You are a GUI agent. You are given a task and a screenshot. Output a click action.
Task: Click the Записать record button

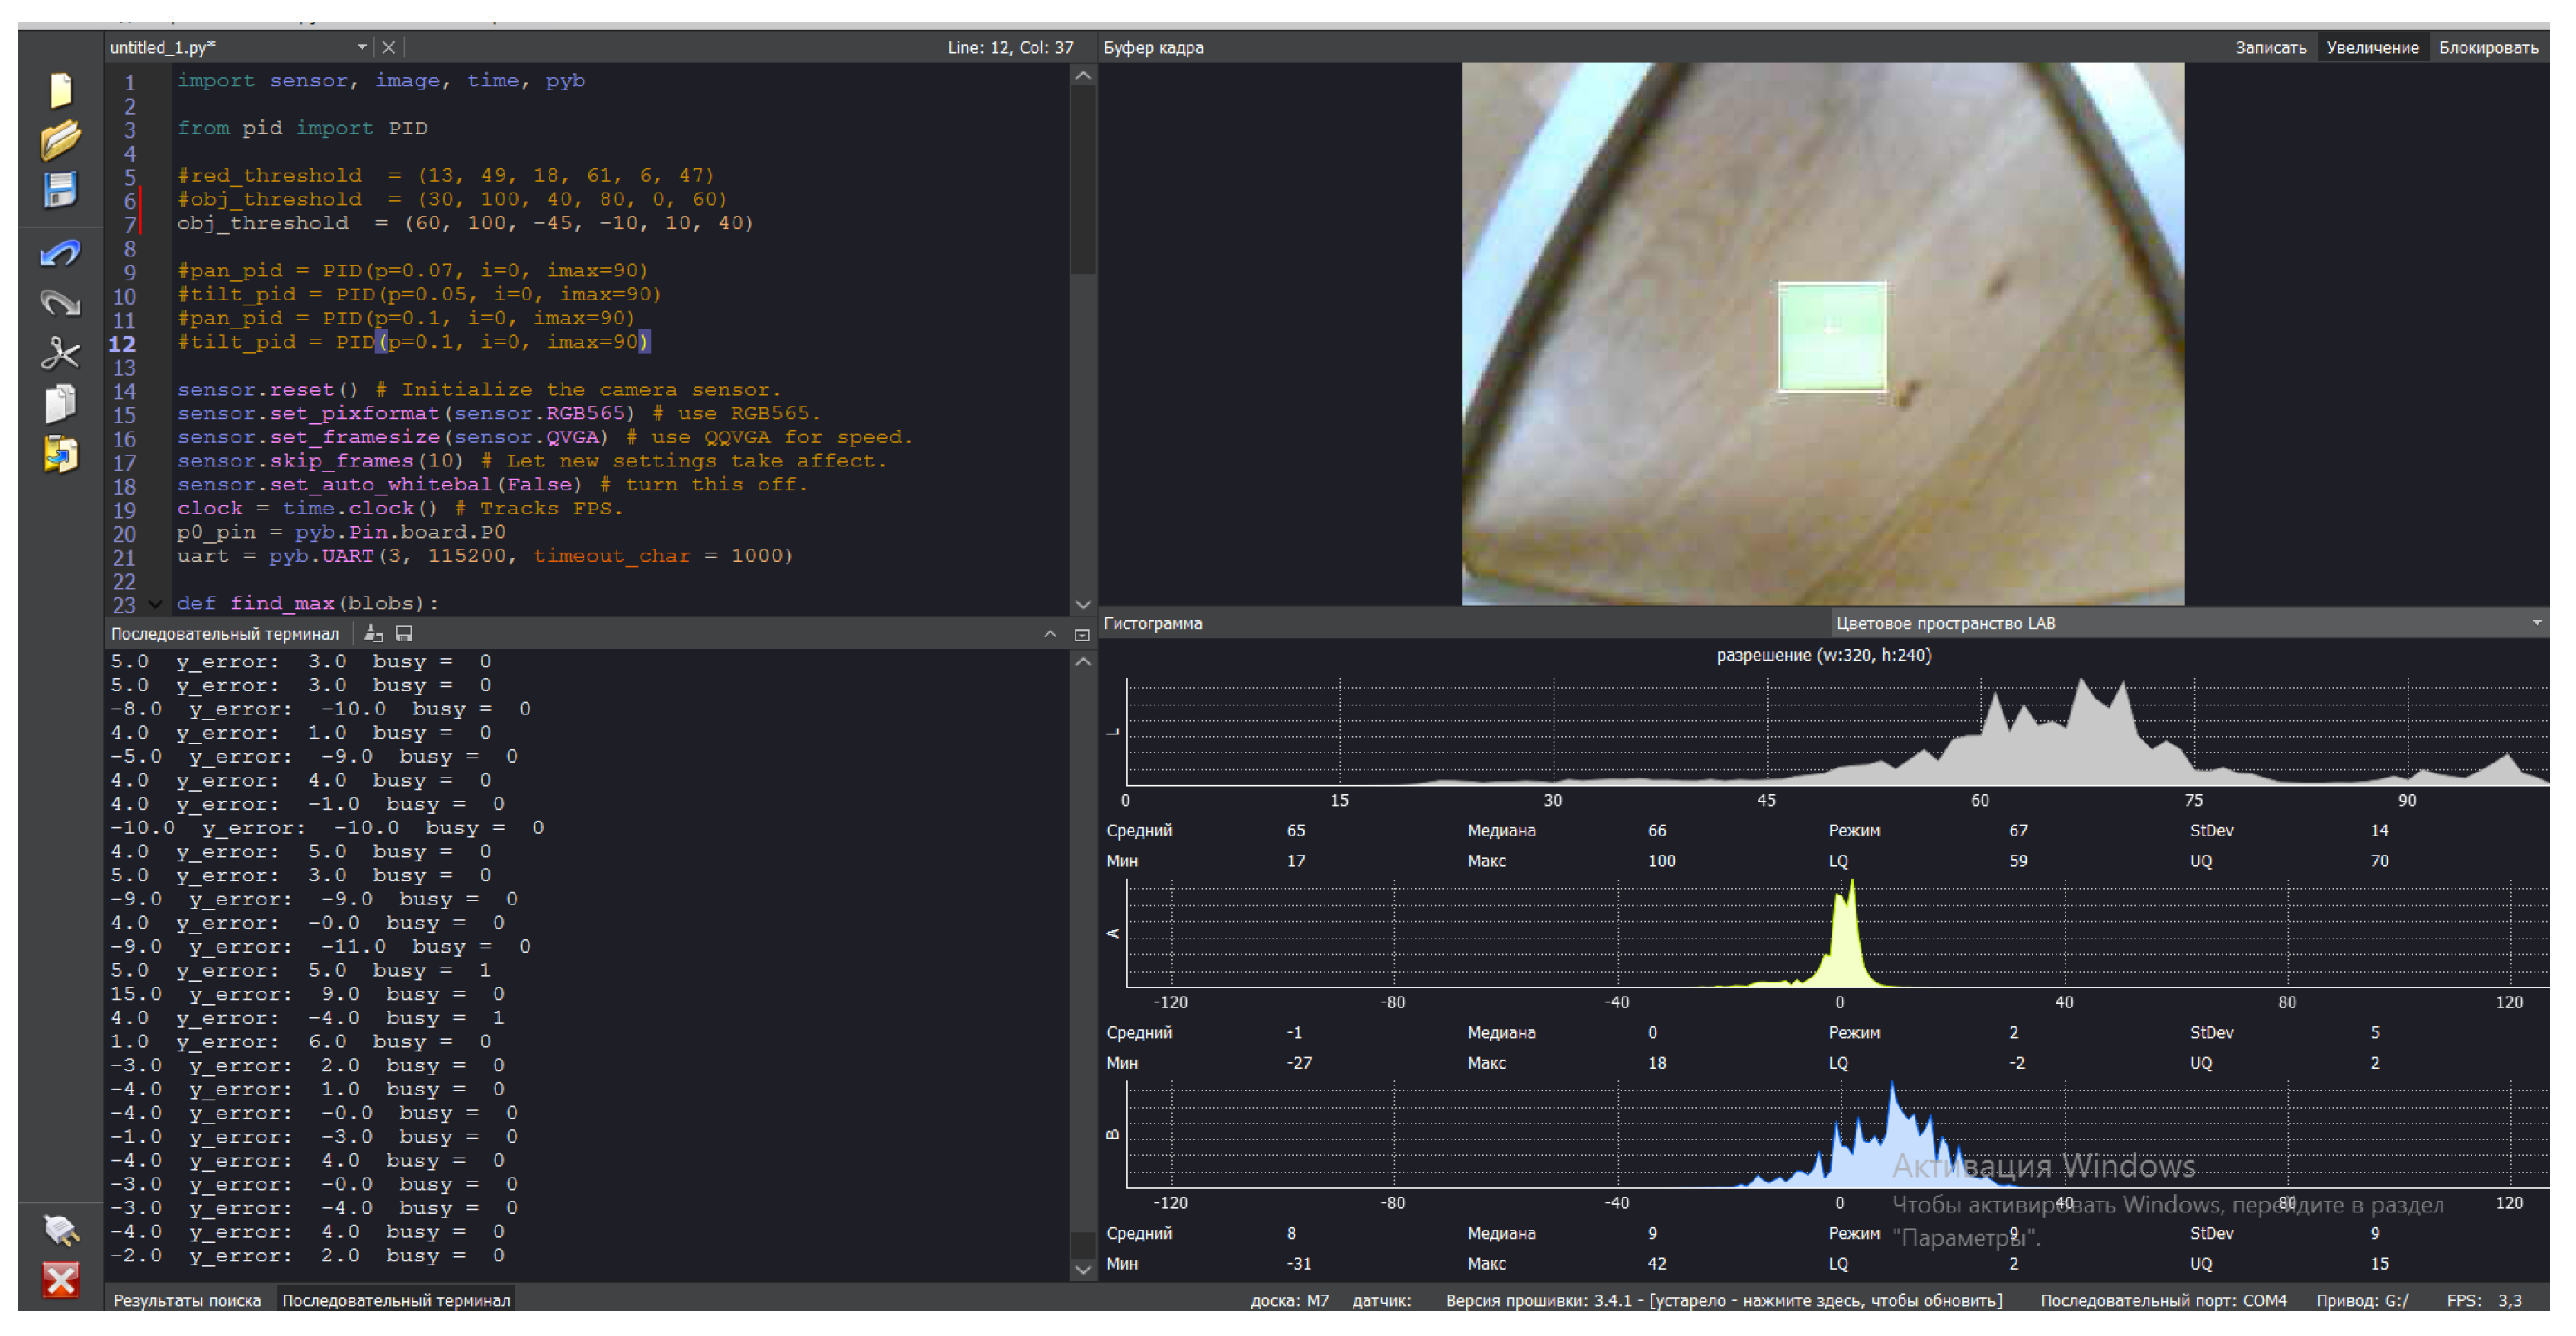2270,47
